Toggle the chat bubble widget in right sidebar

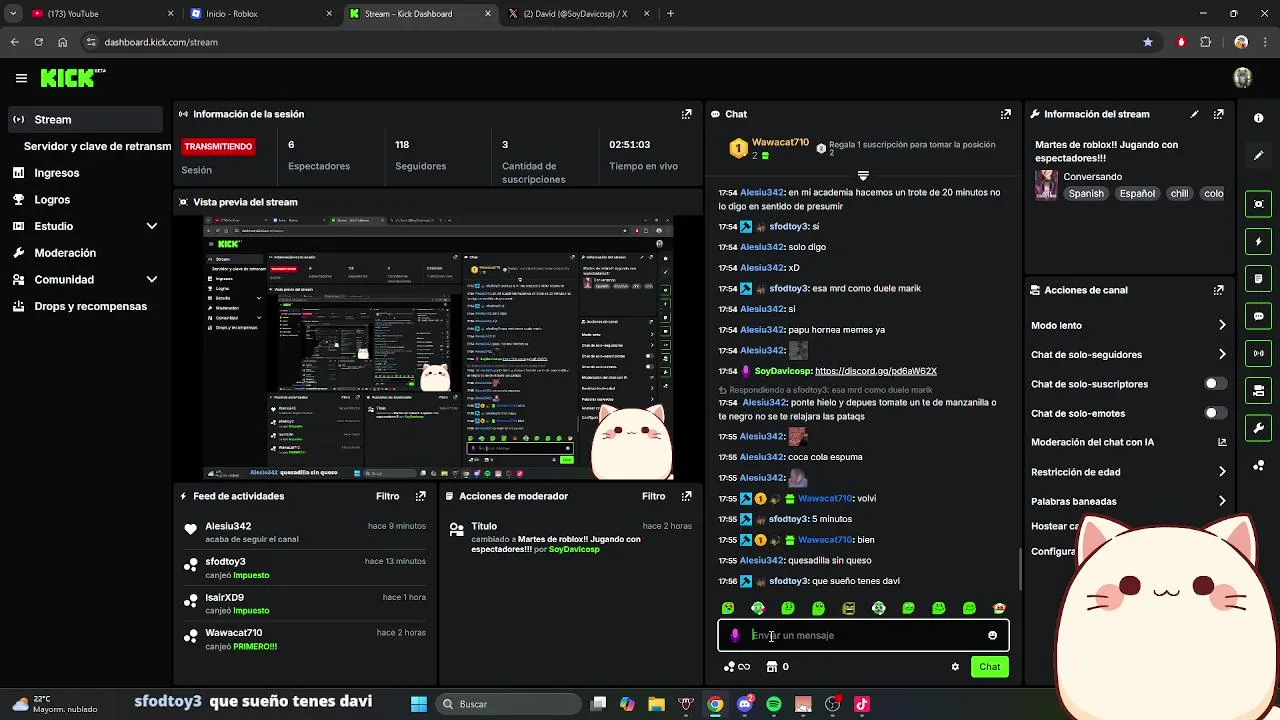[1259, 316]
